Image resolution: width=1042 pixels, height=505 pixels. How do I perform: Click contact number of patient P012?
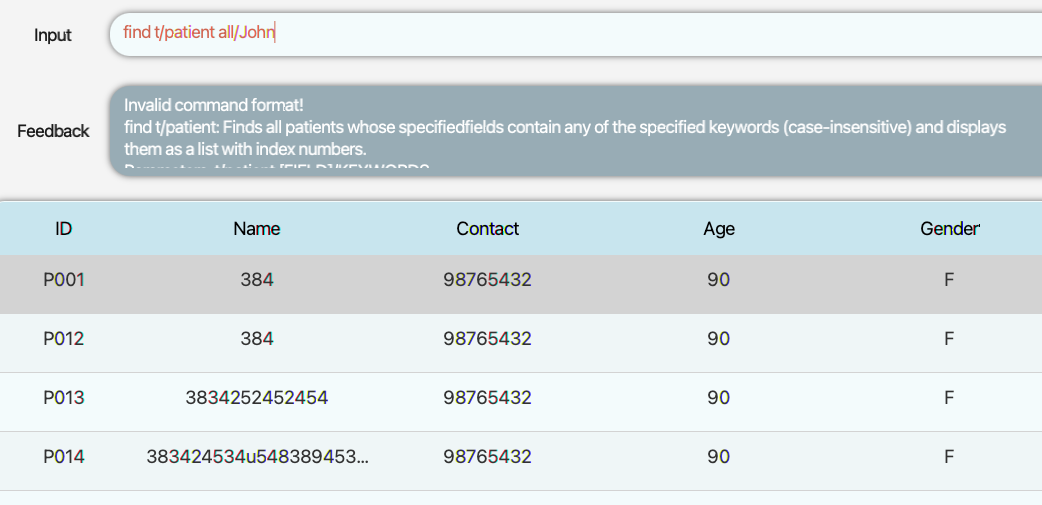[487, 339]
